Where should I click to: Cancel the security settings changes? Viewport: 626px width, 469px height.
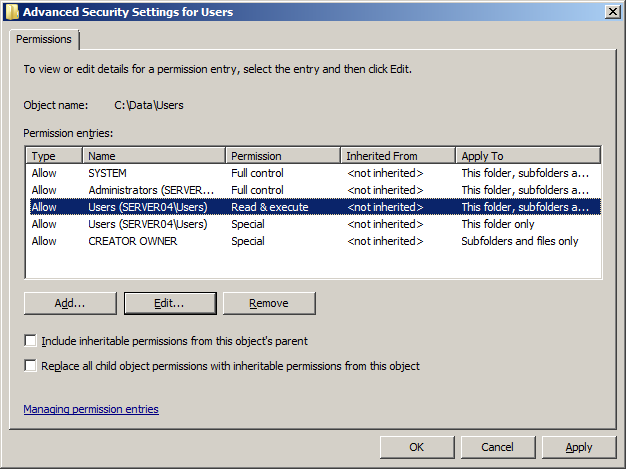pos(497,447)
